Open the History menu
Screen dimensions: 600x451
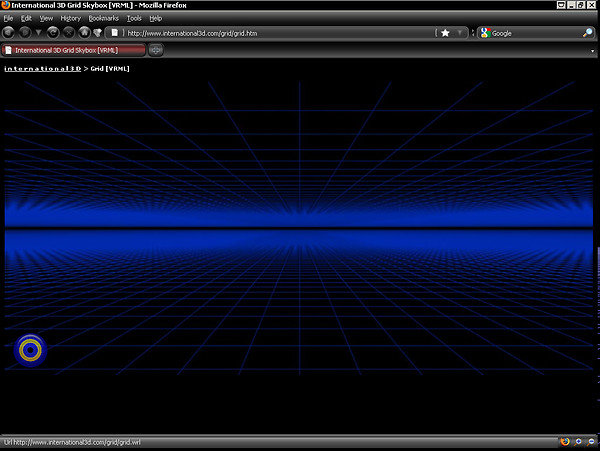point(70,18)
